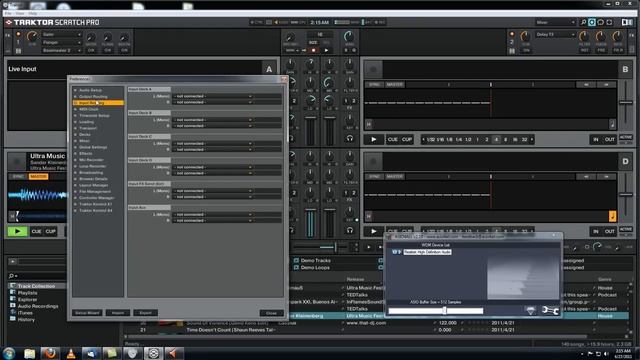This screenshot has width=640, height=360.
Task: Open Input Aux L (Mono) dropdown
Action: [227, 215]
